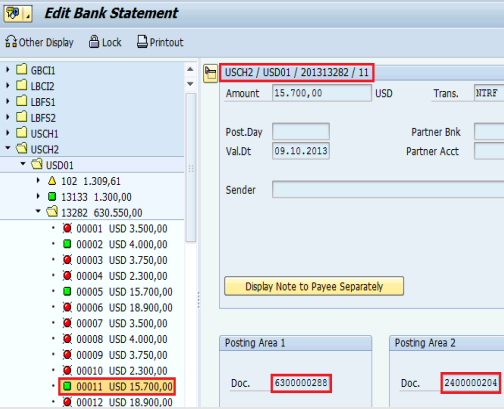Click red status icon of item 00008

[67, 339]
